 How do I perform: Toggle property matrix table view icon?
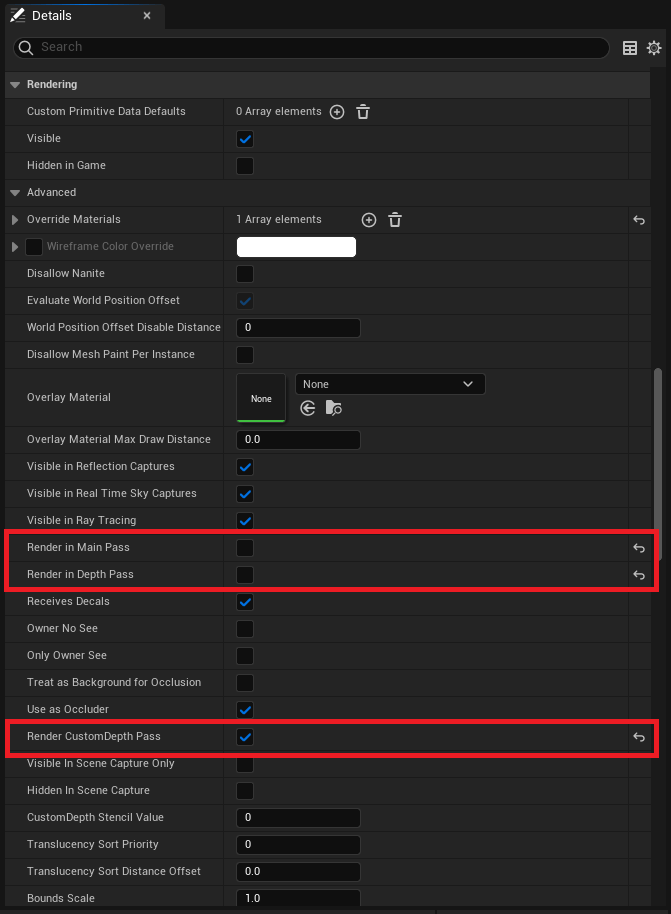(x=630, y=47)
